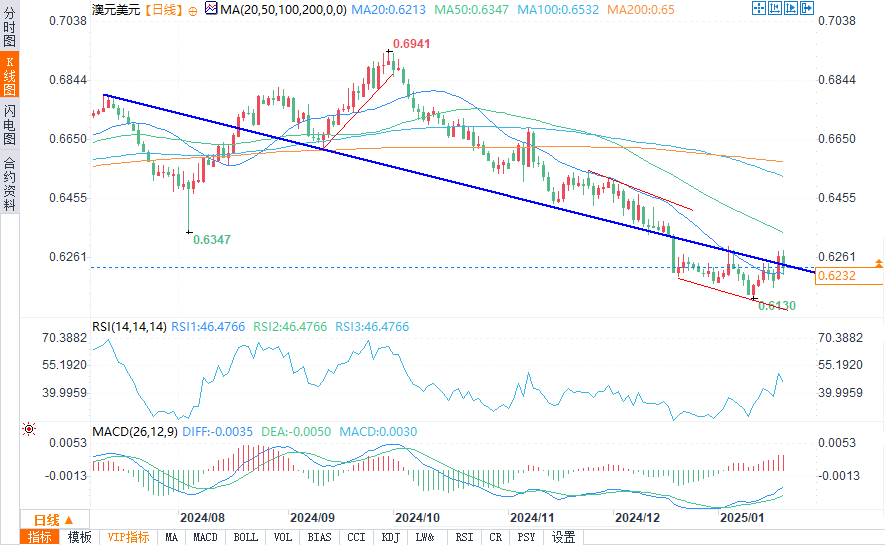This screenshot has height=545, width=885.
Task: Click the orange circle icon beside 日线 label
Action: click(193, 11)
